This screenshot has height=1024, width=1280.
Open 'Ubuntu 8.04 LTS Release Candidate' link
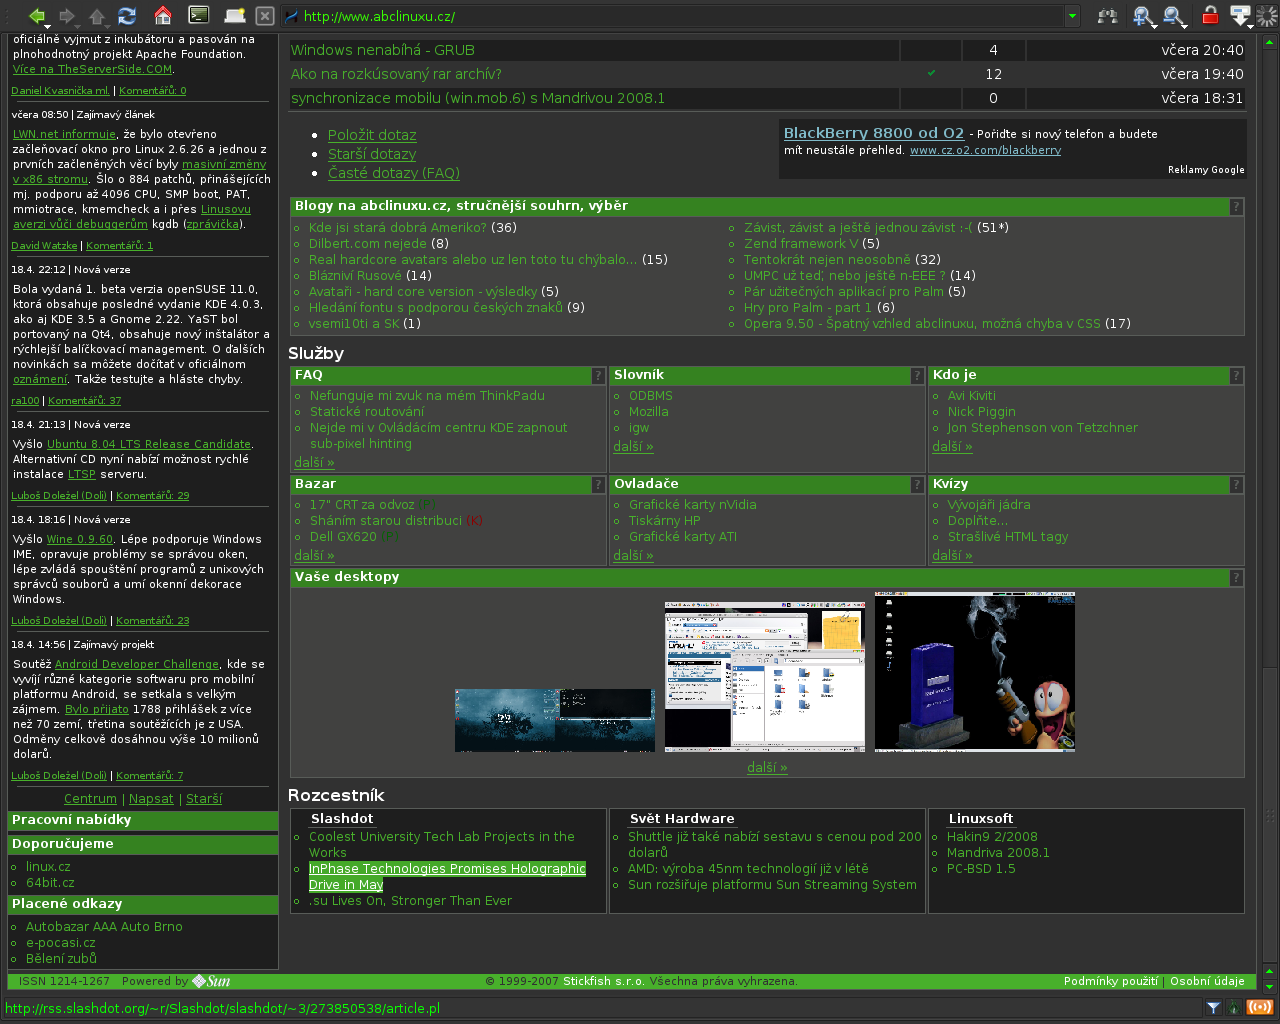(x=149, y=444)
